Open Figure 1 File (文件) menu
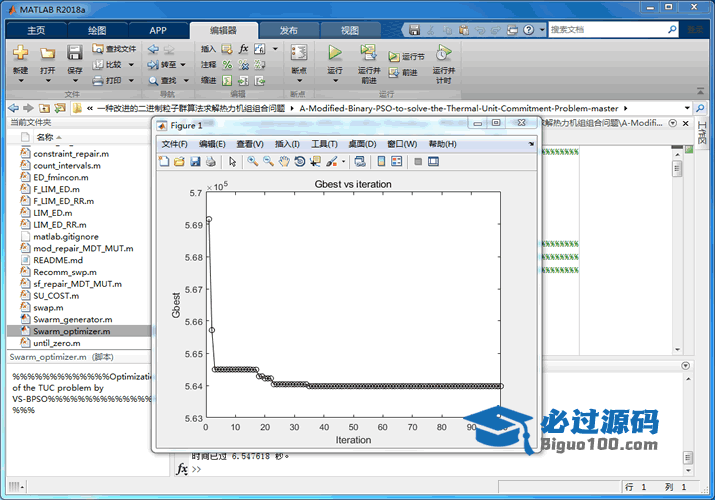The height and width of the screenshot is (500, 715). [174, 144]
